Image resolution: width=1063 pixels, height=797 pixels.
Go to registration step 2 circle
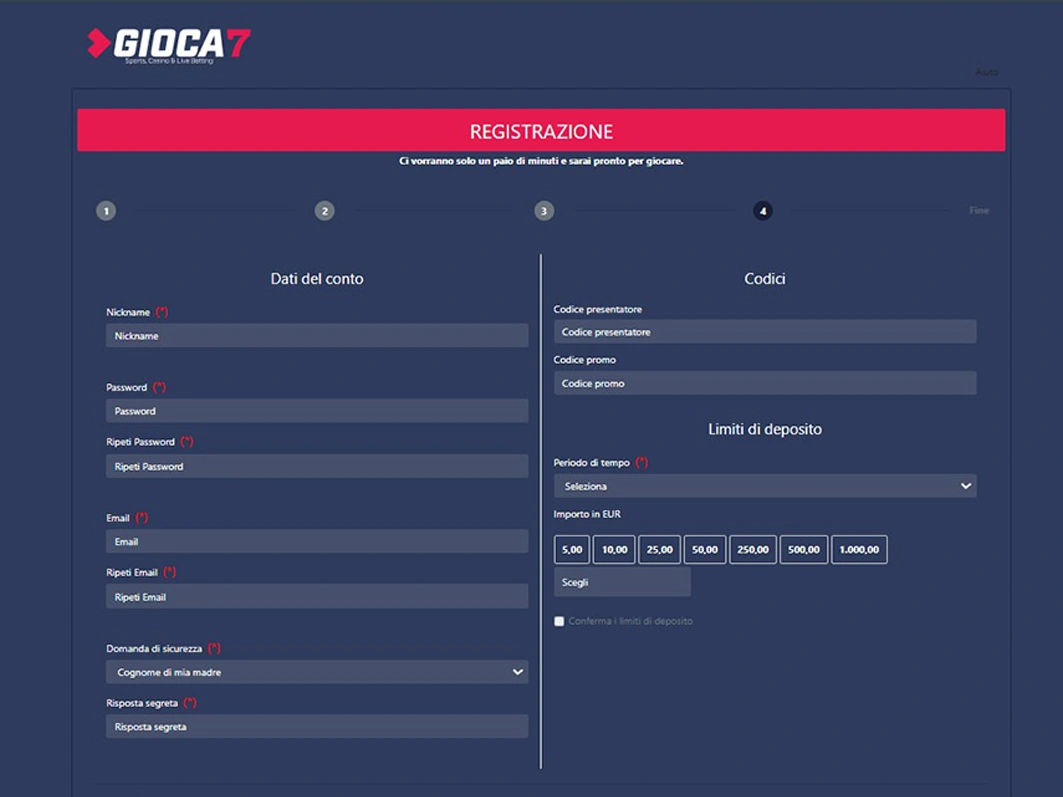pyautogui.click(x=325, y=211)
